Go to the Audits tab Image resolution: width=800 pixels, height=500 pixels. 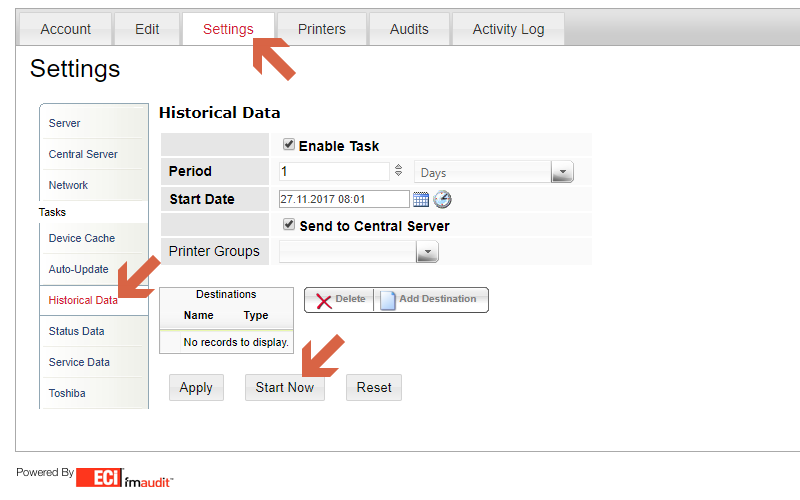pos(410,29)
